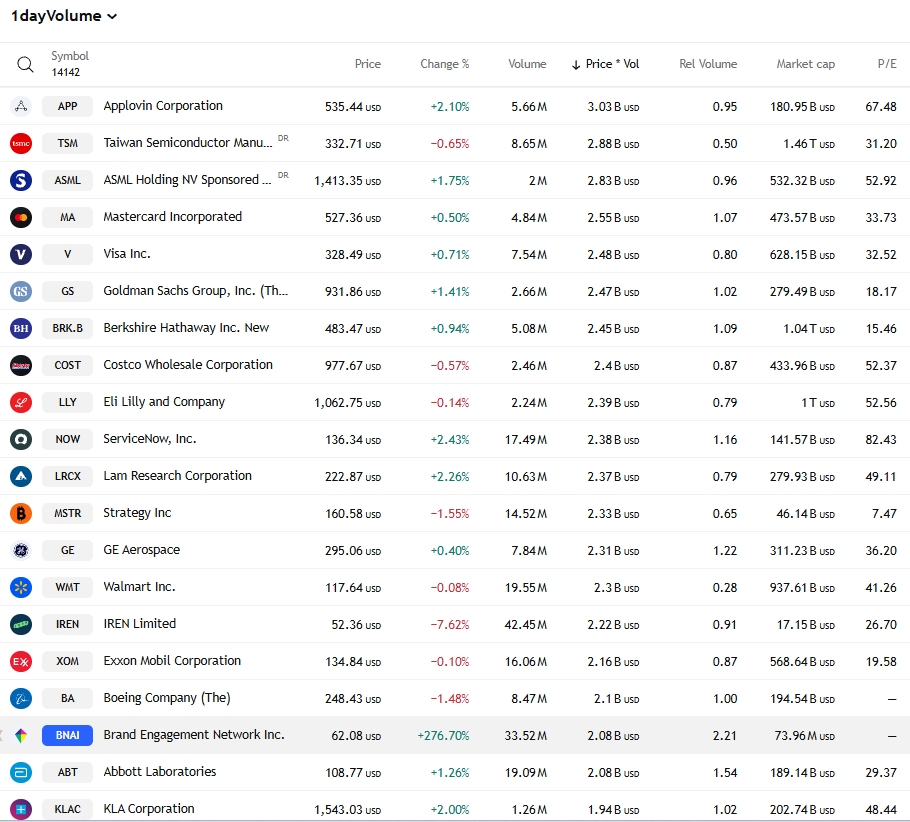Viewport: 910px width, 822px height.
Task: Sort by the Price column header
Action: (x=367, y=64)
